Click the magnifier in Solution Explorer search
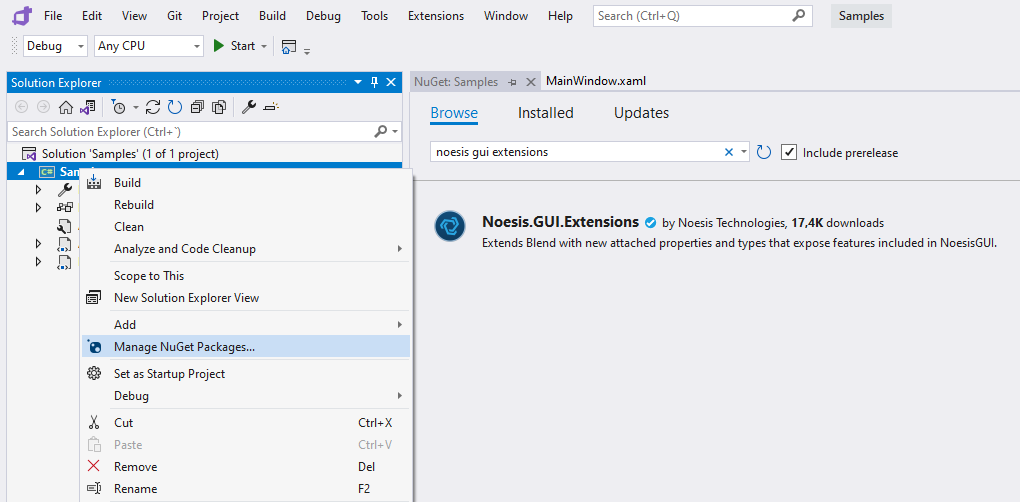Screen dimensions: 1020x502 point(381,131)
